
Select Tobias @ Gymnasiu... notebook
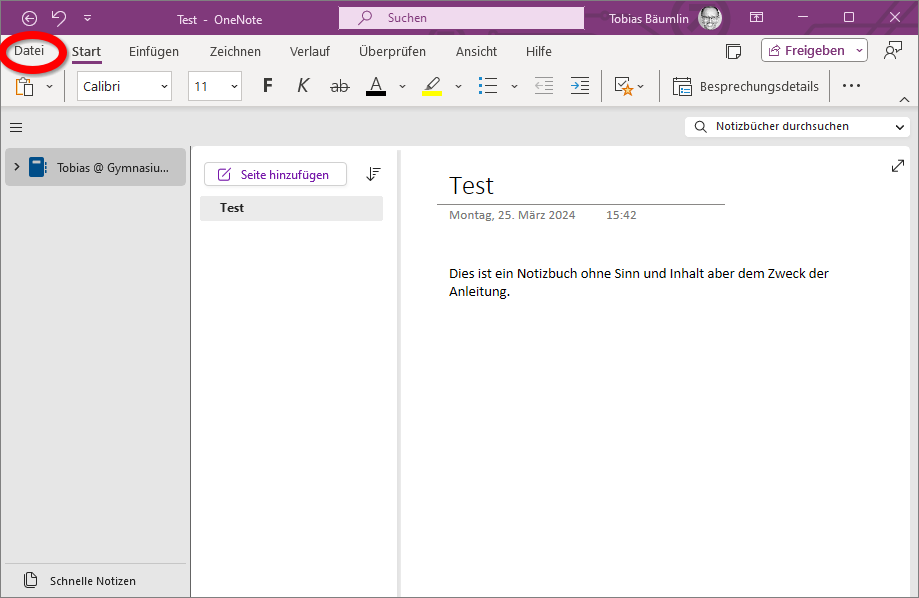click(x=96, y=168)
